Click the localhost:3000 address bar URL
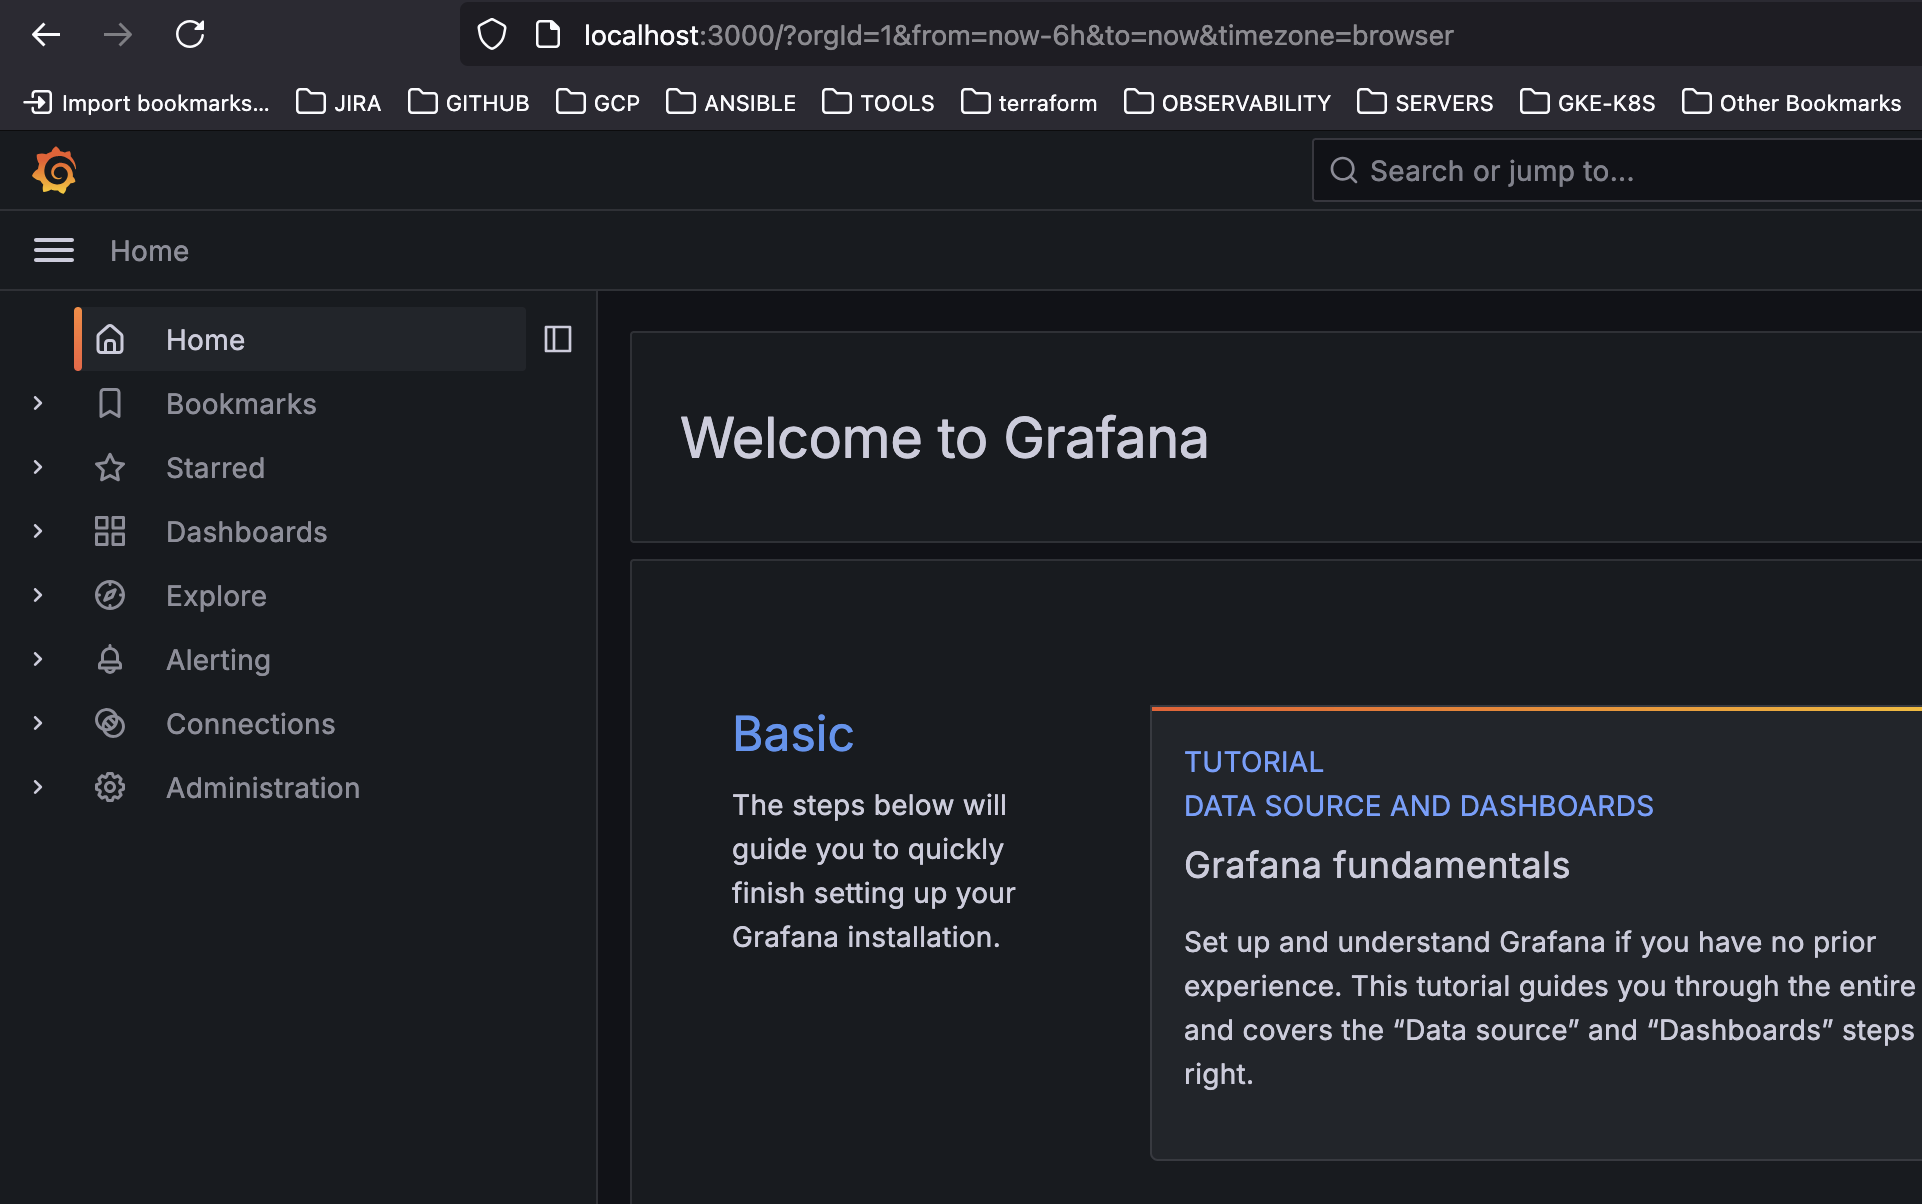The image size is (1922, 1204). pos(1019,36)
